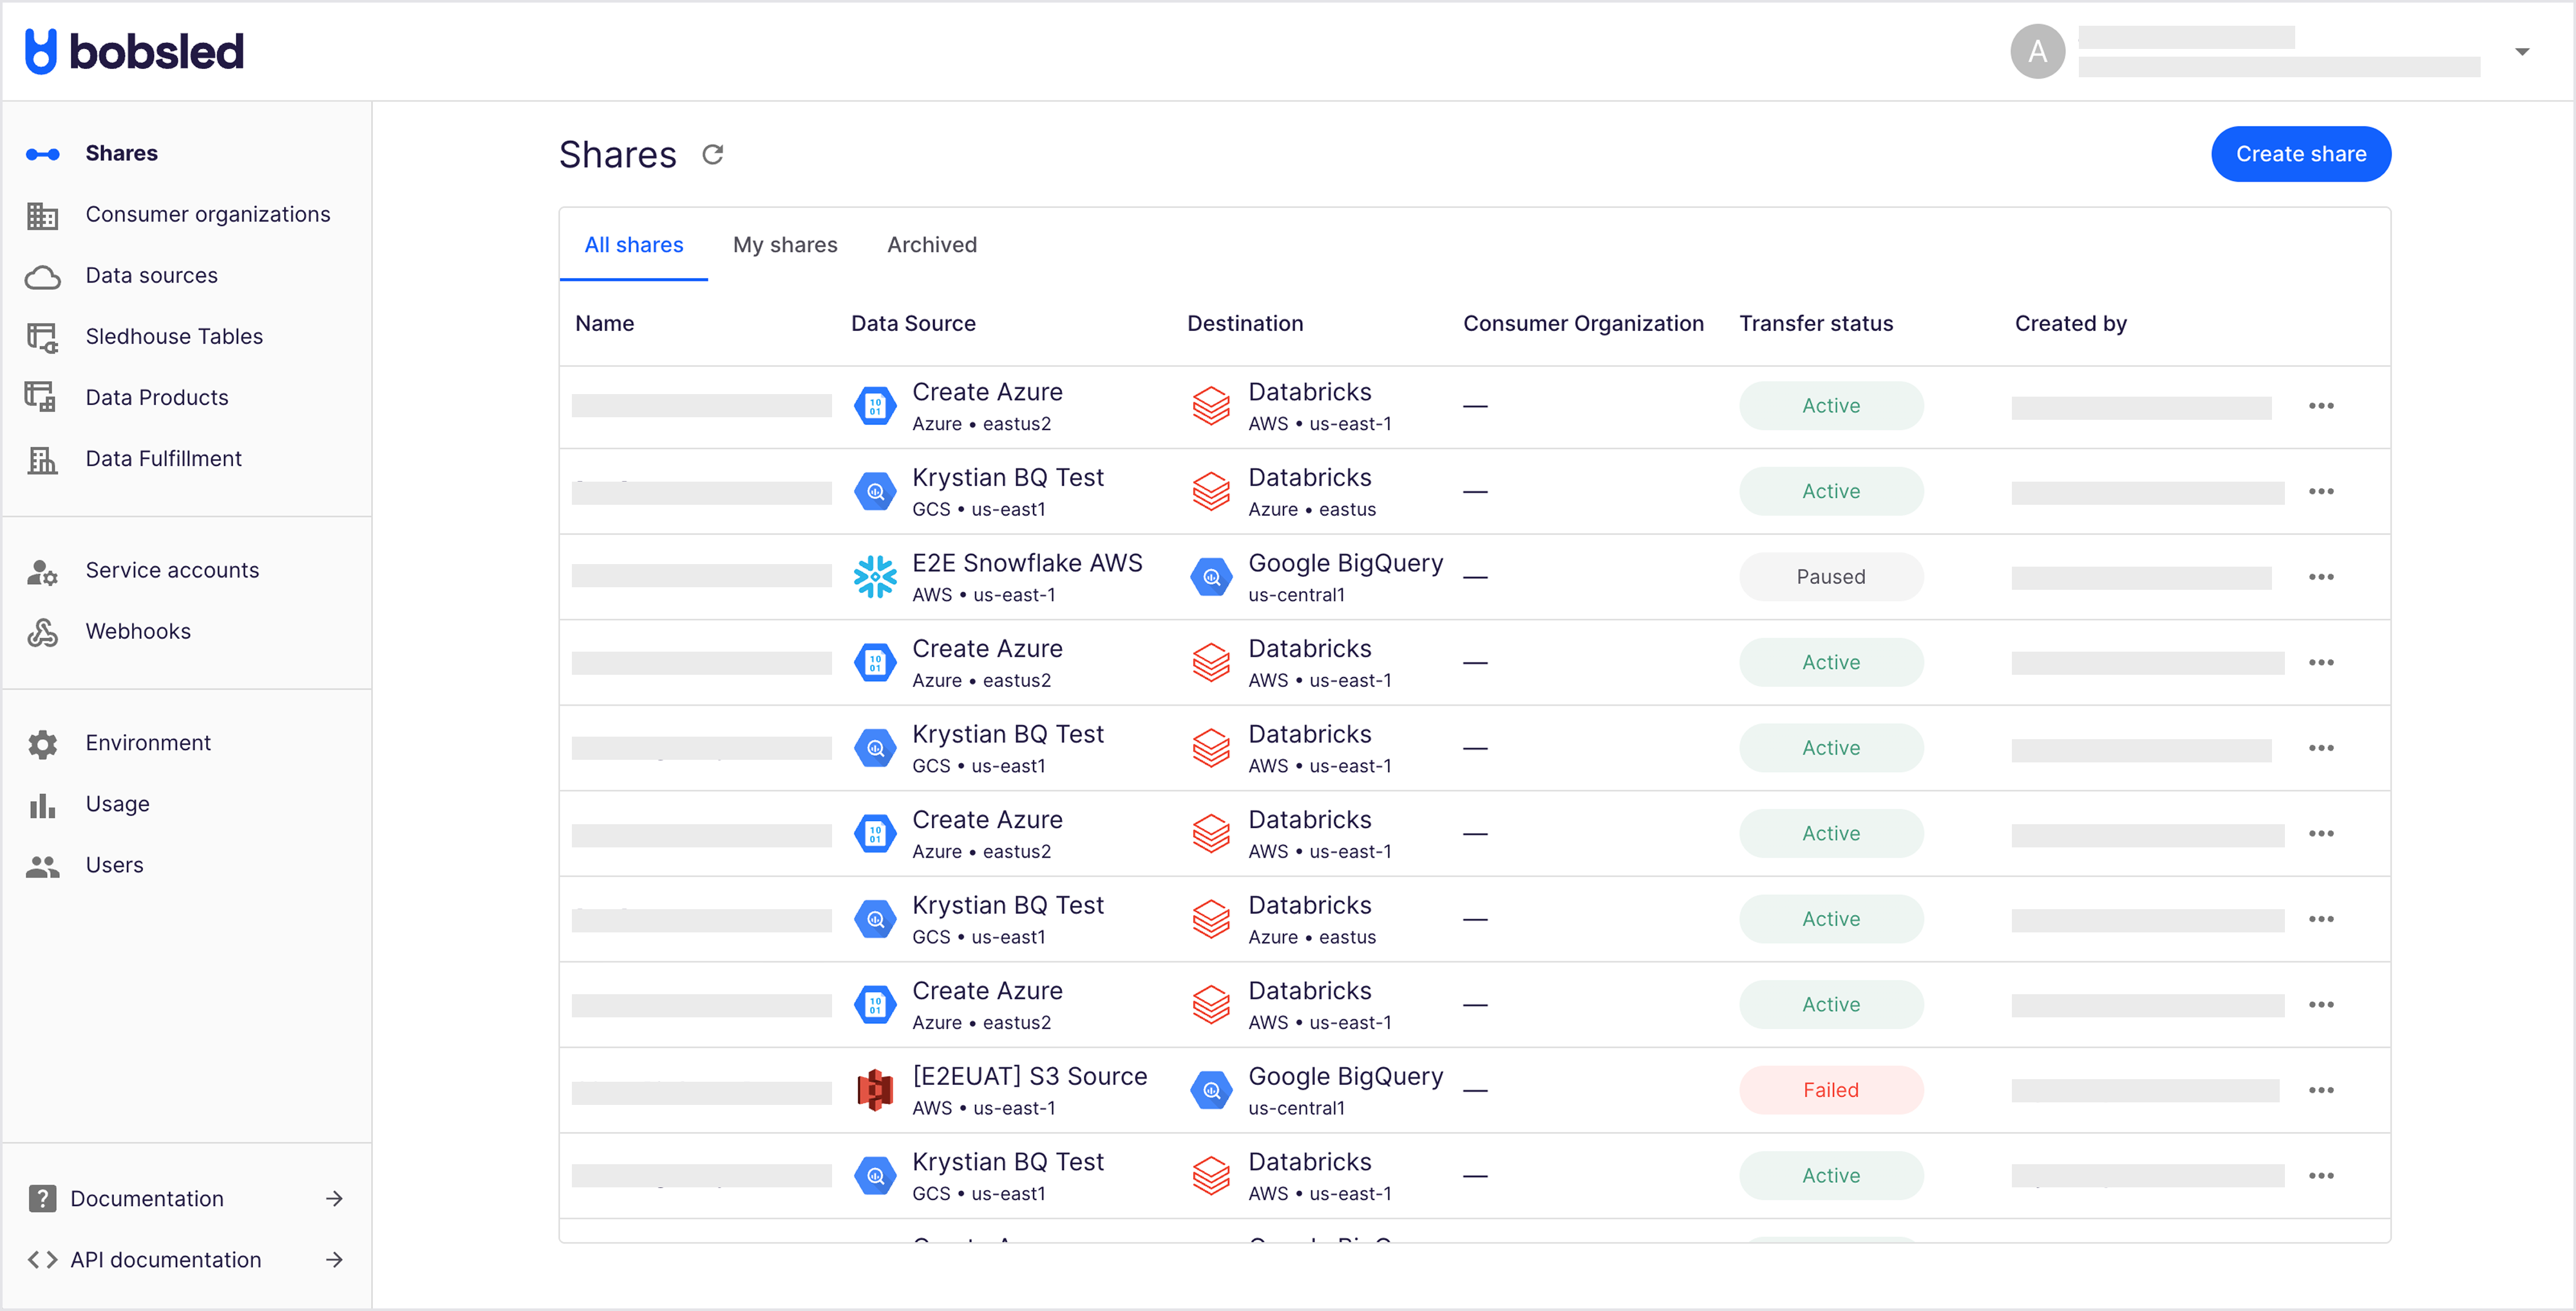
Task: Click the Data Products icon
Action: pyautogui.click(x=41, y=397)
